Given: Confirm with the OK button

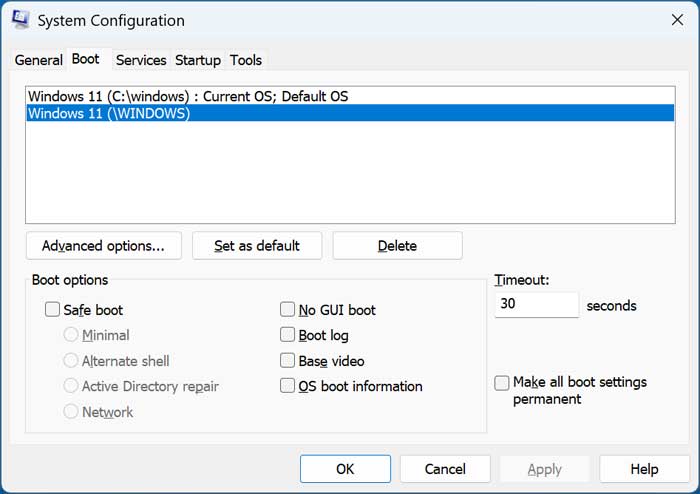Looking at the screenshot, I should (x=346, y=469).
